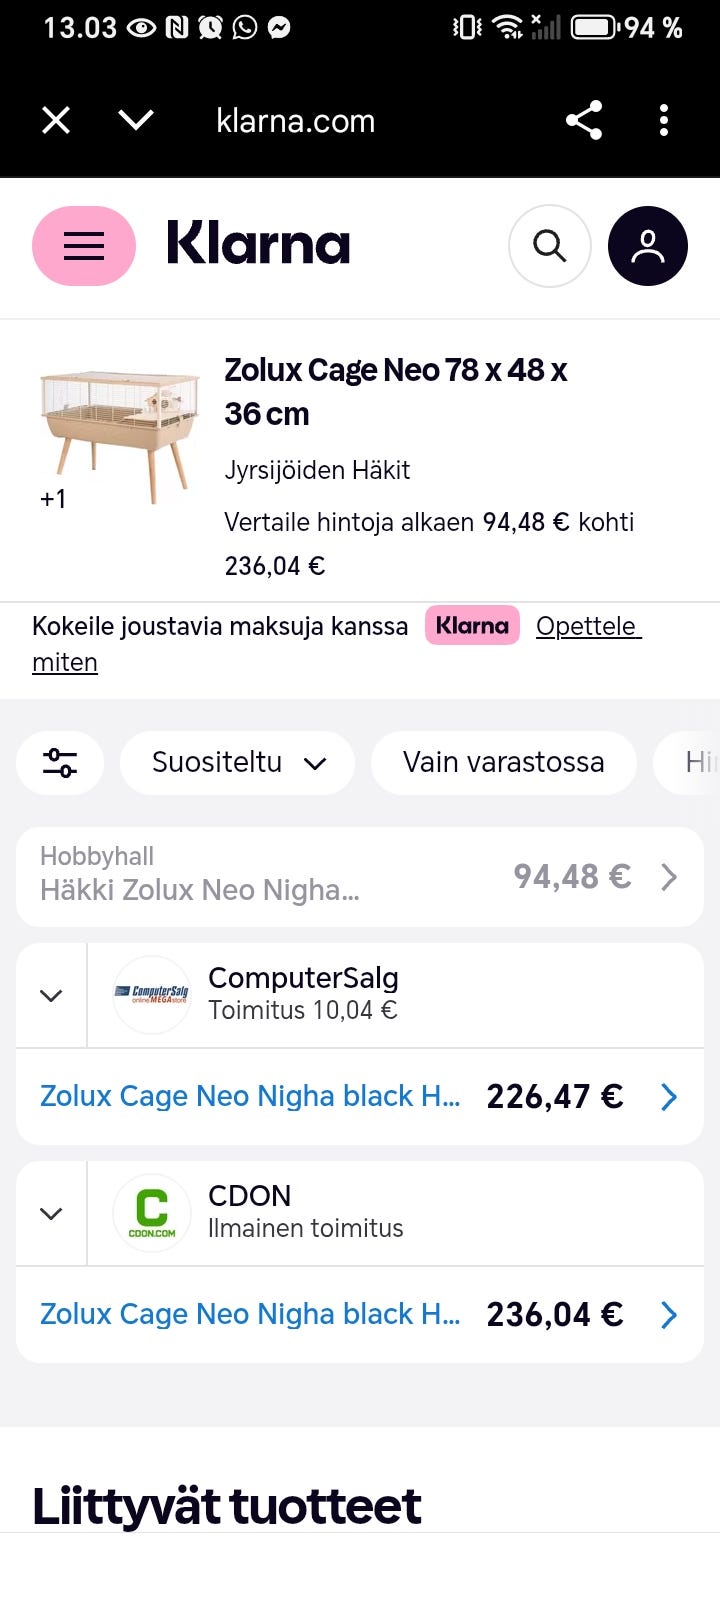Click the Klarna logo
The image size is (720, 1612).
click(259, 245)
